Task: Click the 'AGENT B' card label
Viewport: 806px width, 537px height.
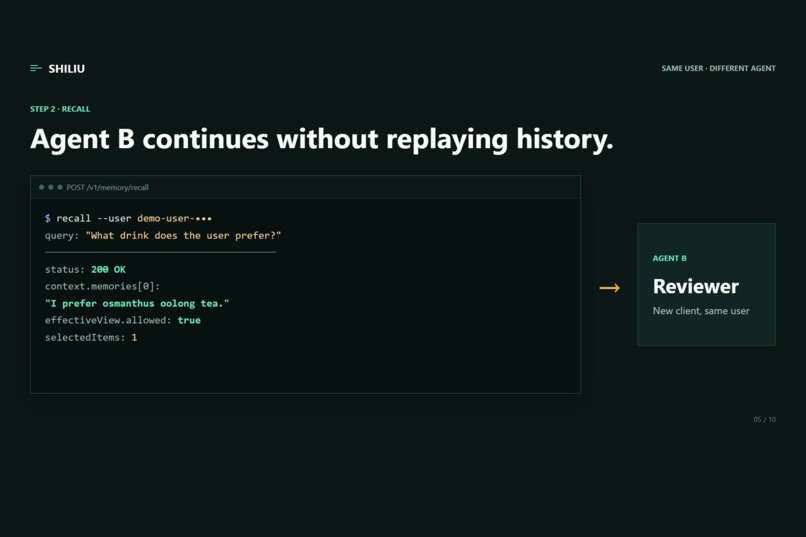Action: click(x=669, y=258)
